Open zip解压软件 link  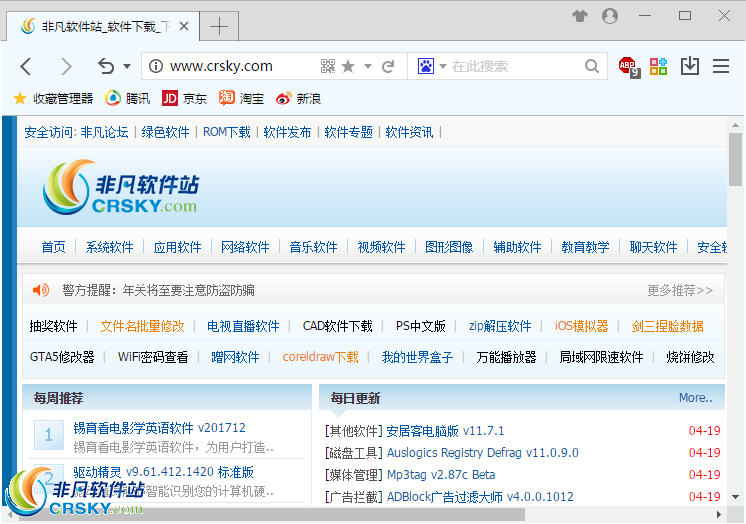click(500, 326)
